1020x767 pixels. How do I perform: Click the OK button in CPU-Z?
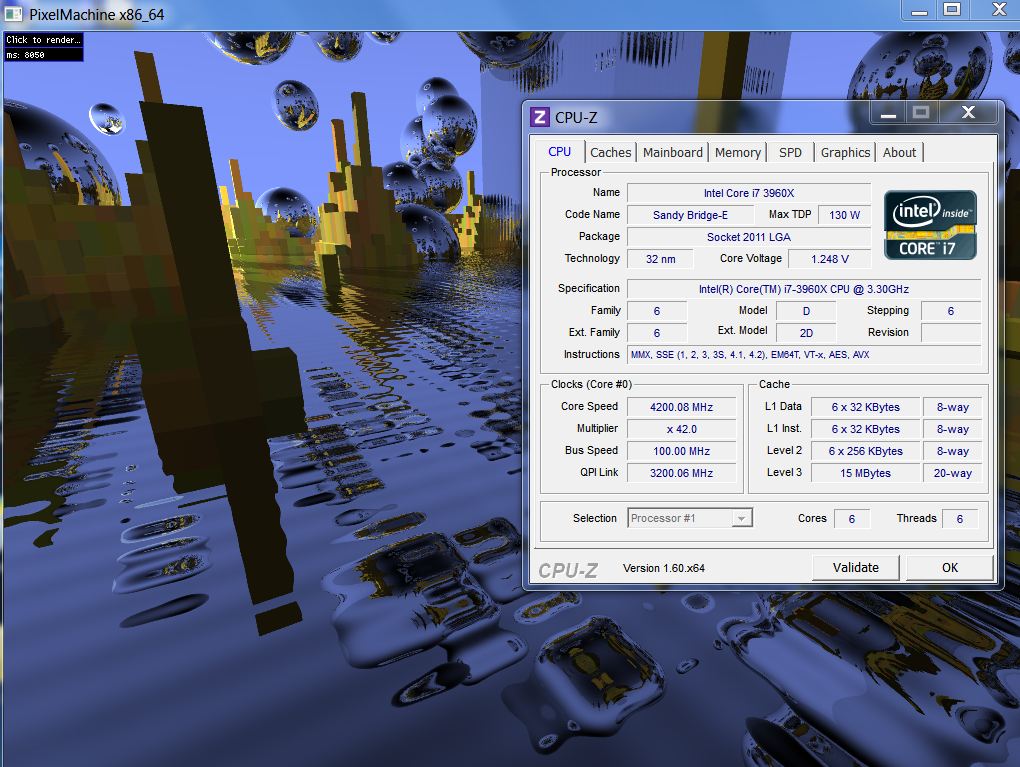pos(949,567)
